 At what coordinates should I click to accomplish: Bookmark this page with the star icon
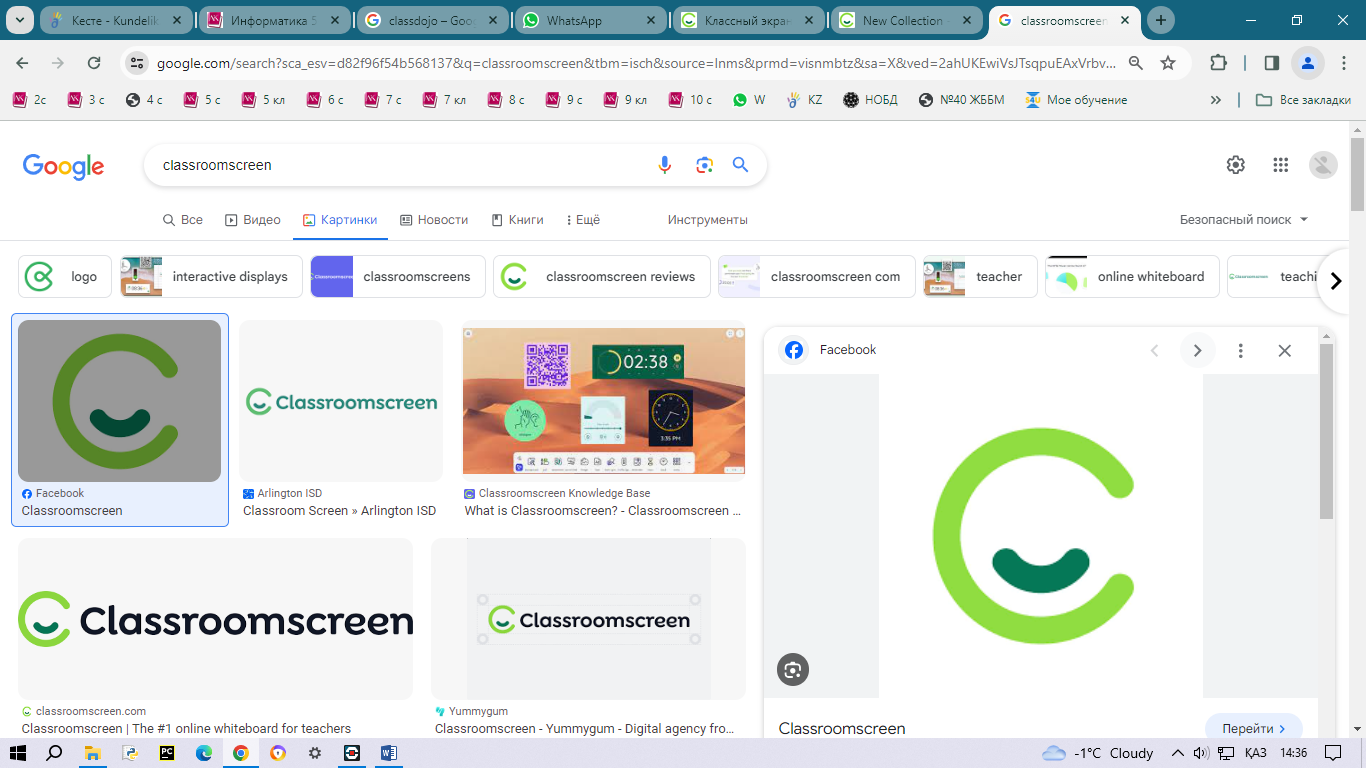pyautogui.click(x=1168, y=63)
